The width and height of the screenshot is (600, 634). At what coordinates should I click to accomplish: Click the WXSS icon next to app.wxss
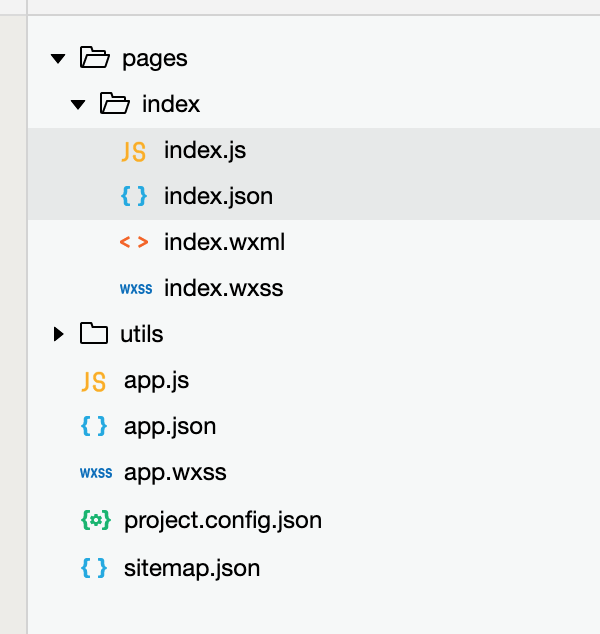pos(96,473)
